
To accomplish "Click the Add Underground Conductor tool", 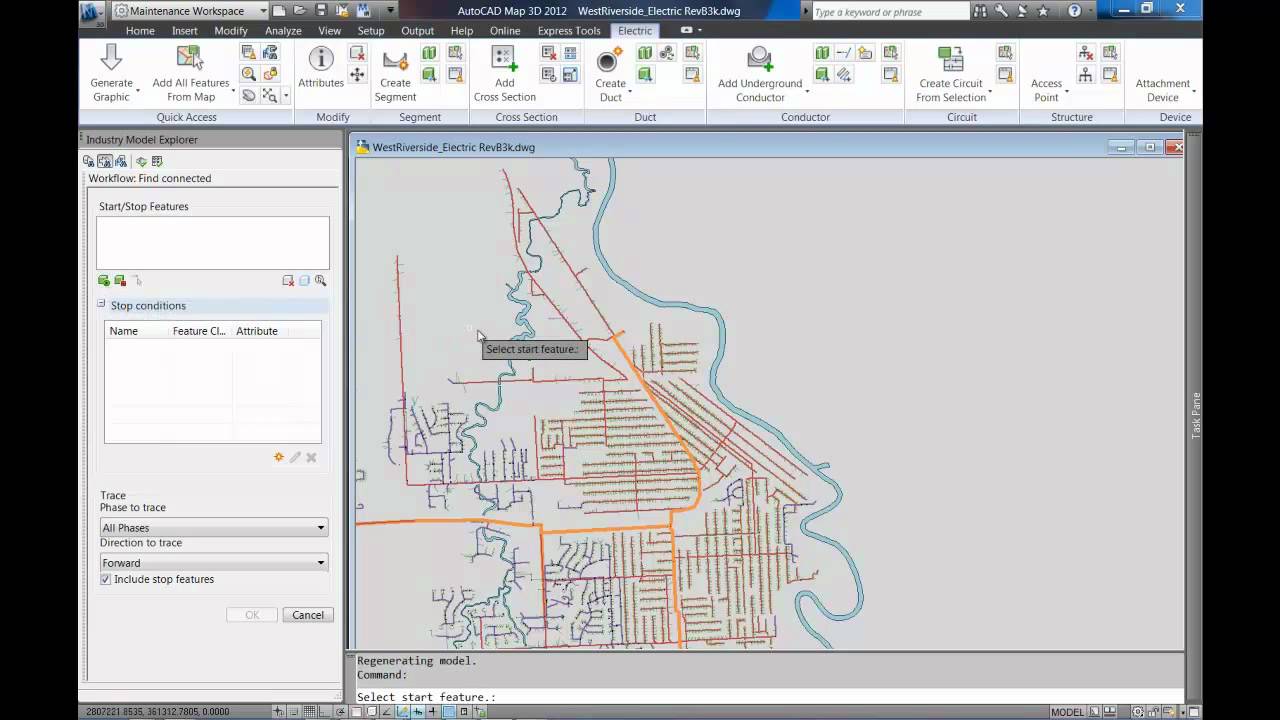I will point(760,74).
